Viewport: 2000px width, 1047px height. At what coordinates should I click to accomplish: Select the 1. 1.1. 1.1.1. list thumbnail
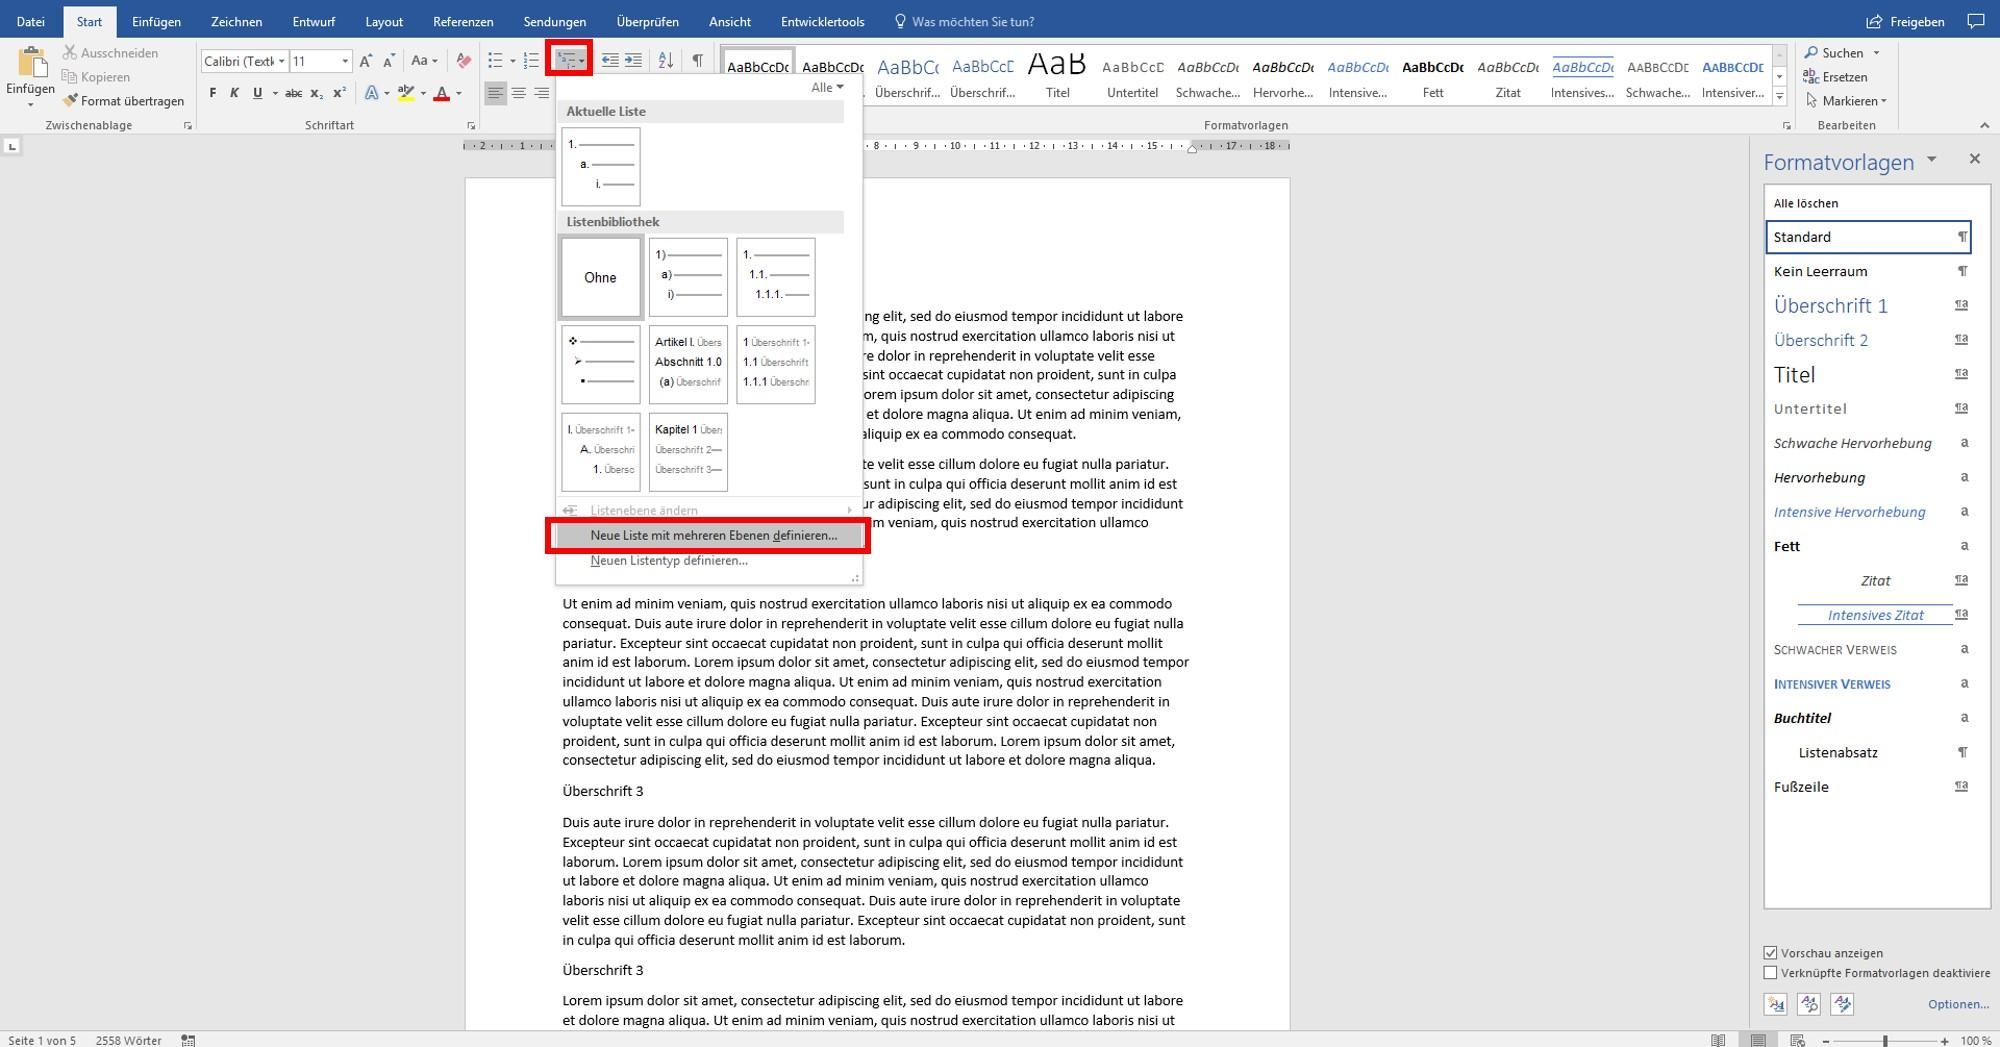(776, 277)
